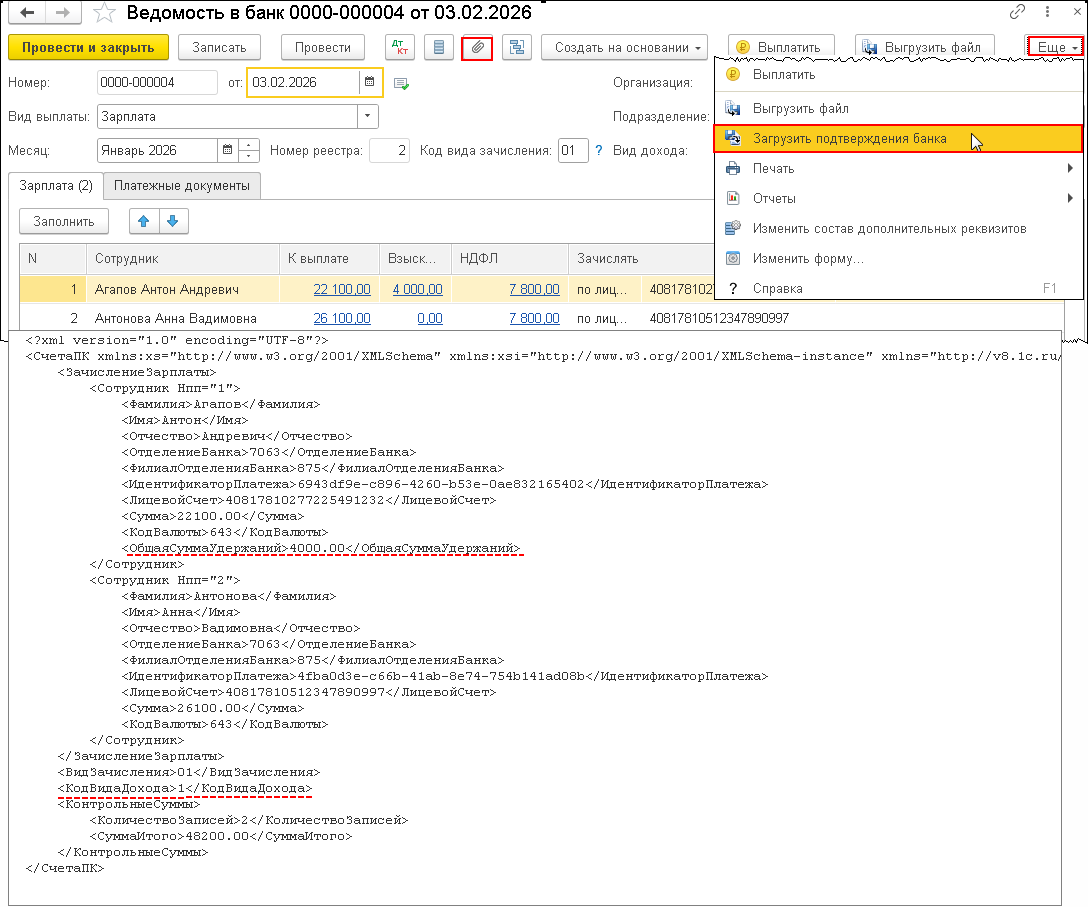The image size is (1088, 907).
Task: Click the Выплатить coin icon in the menu
Action: [x=733, y=74]
